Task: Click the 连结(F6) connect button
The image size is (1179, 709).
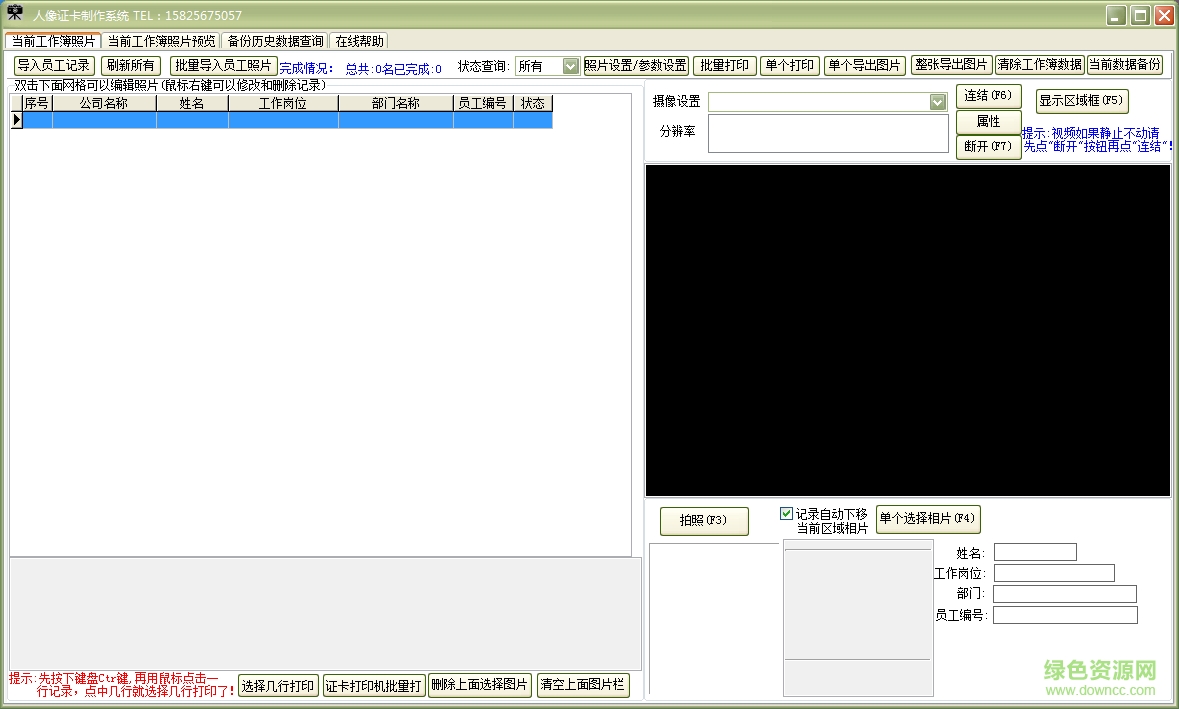Action: click(x=988, y=97)
